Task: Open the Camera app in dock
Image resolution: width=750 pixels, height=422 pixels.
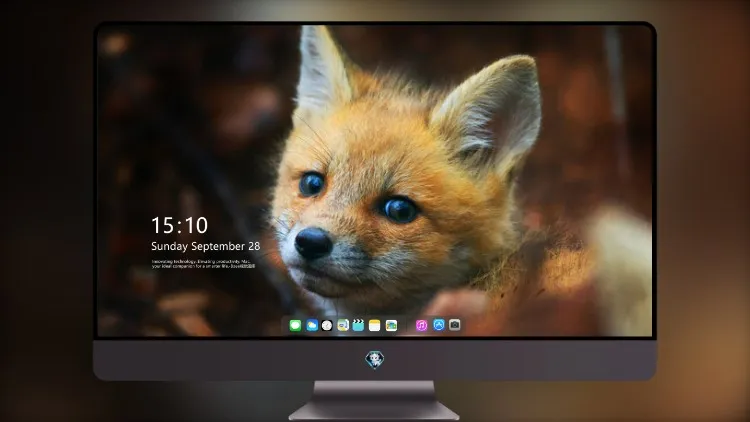Action: point(455,325)
